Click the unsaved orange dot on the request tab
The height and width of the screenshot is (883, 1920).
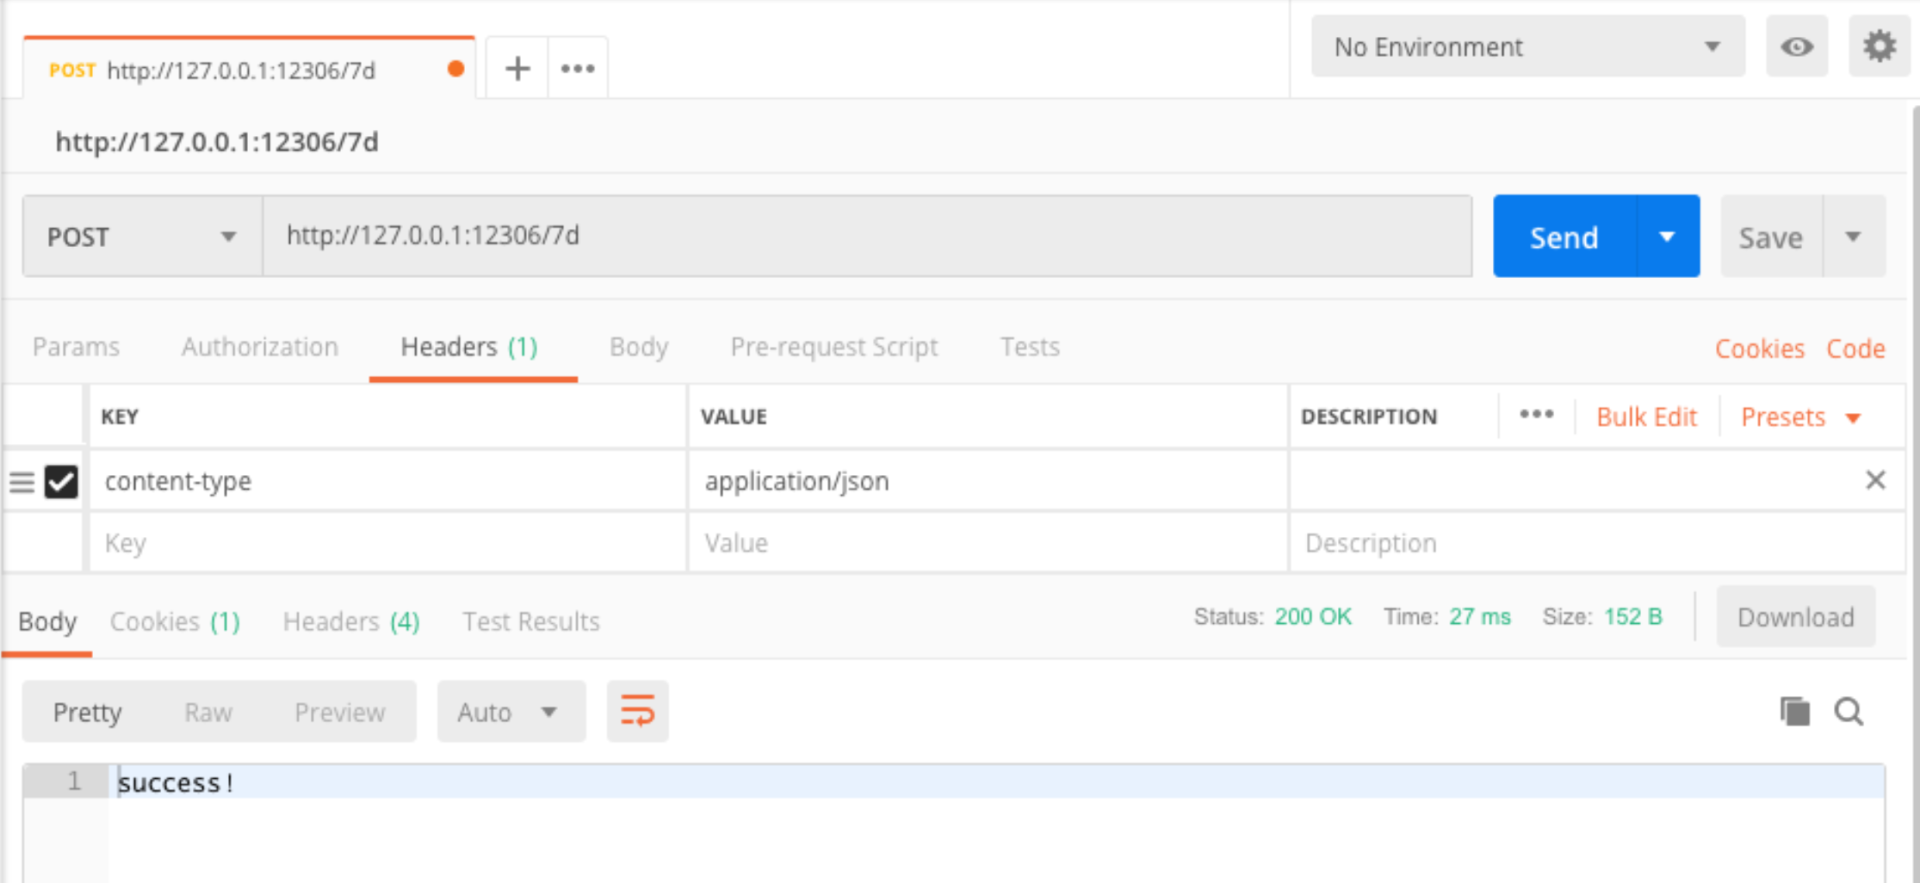pyautogui.click(x=456, y=68)
